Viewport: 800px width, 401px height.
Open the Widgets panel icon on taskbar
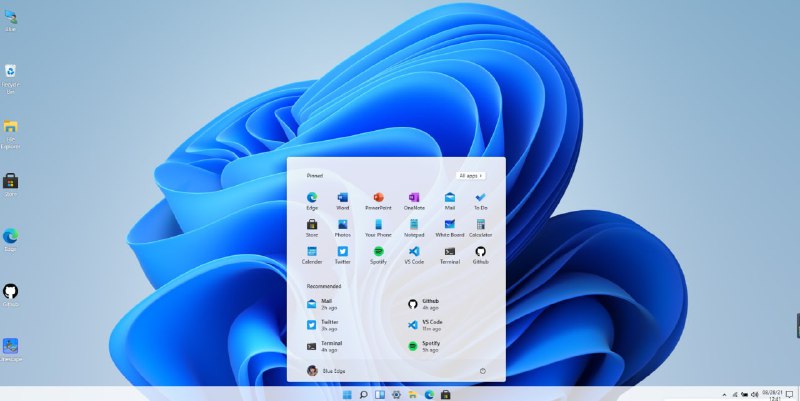[x=380, y=394]
